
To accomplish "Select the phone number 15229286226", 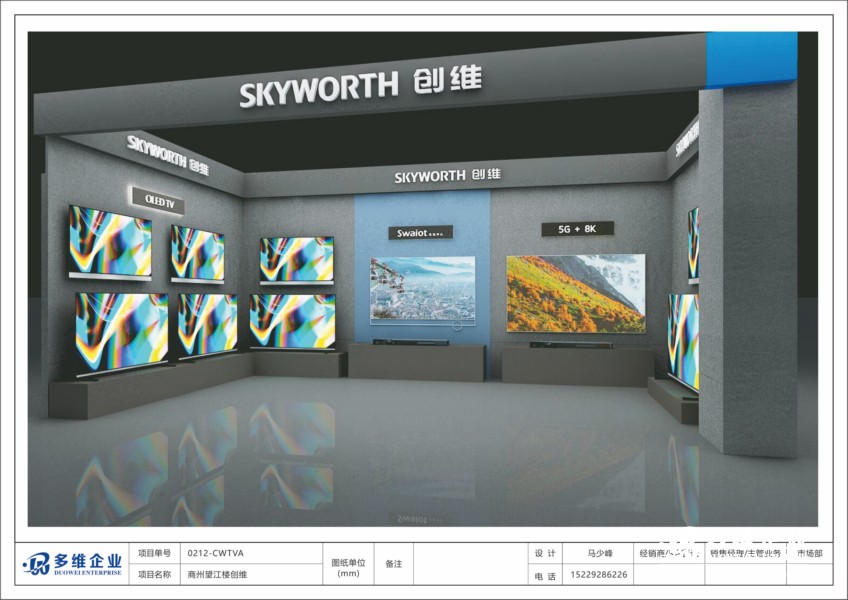I will coord(599,575).
